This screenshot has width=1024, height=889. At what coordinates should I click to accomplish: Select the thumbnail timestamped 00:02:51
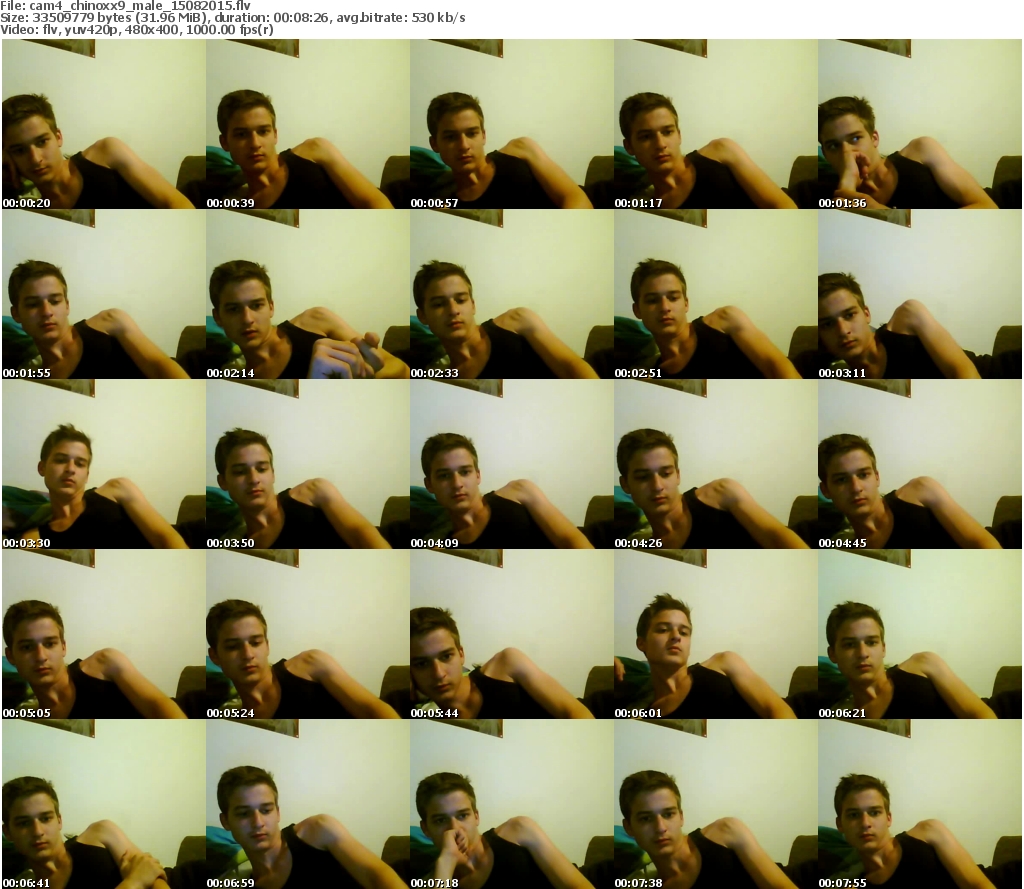(716, 294)
